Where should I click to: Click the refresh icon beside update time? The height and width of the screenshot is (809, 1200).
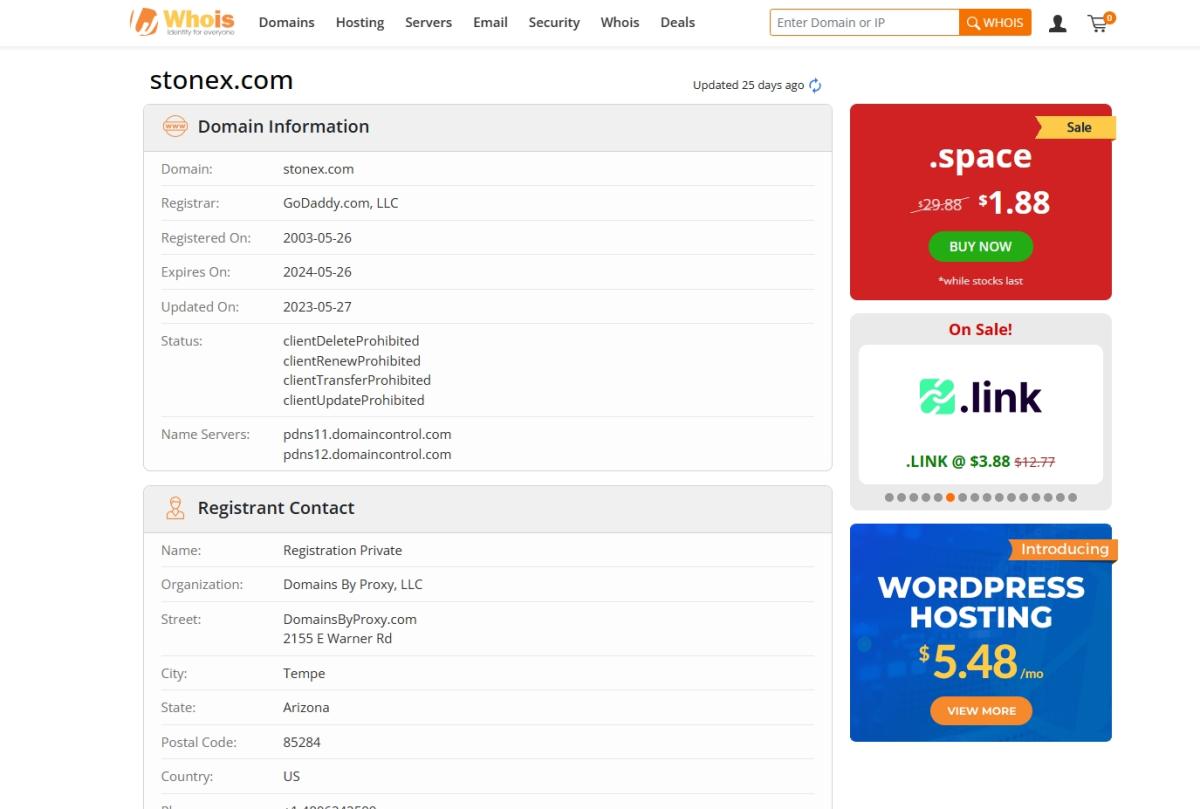click(x=815, y=86)
